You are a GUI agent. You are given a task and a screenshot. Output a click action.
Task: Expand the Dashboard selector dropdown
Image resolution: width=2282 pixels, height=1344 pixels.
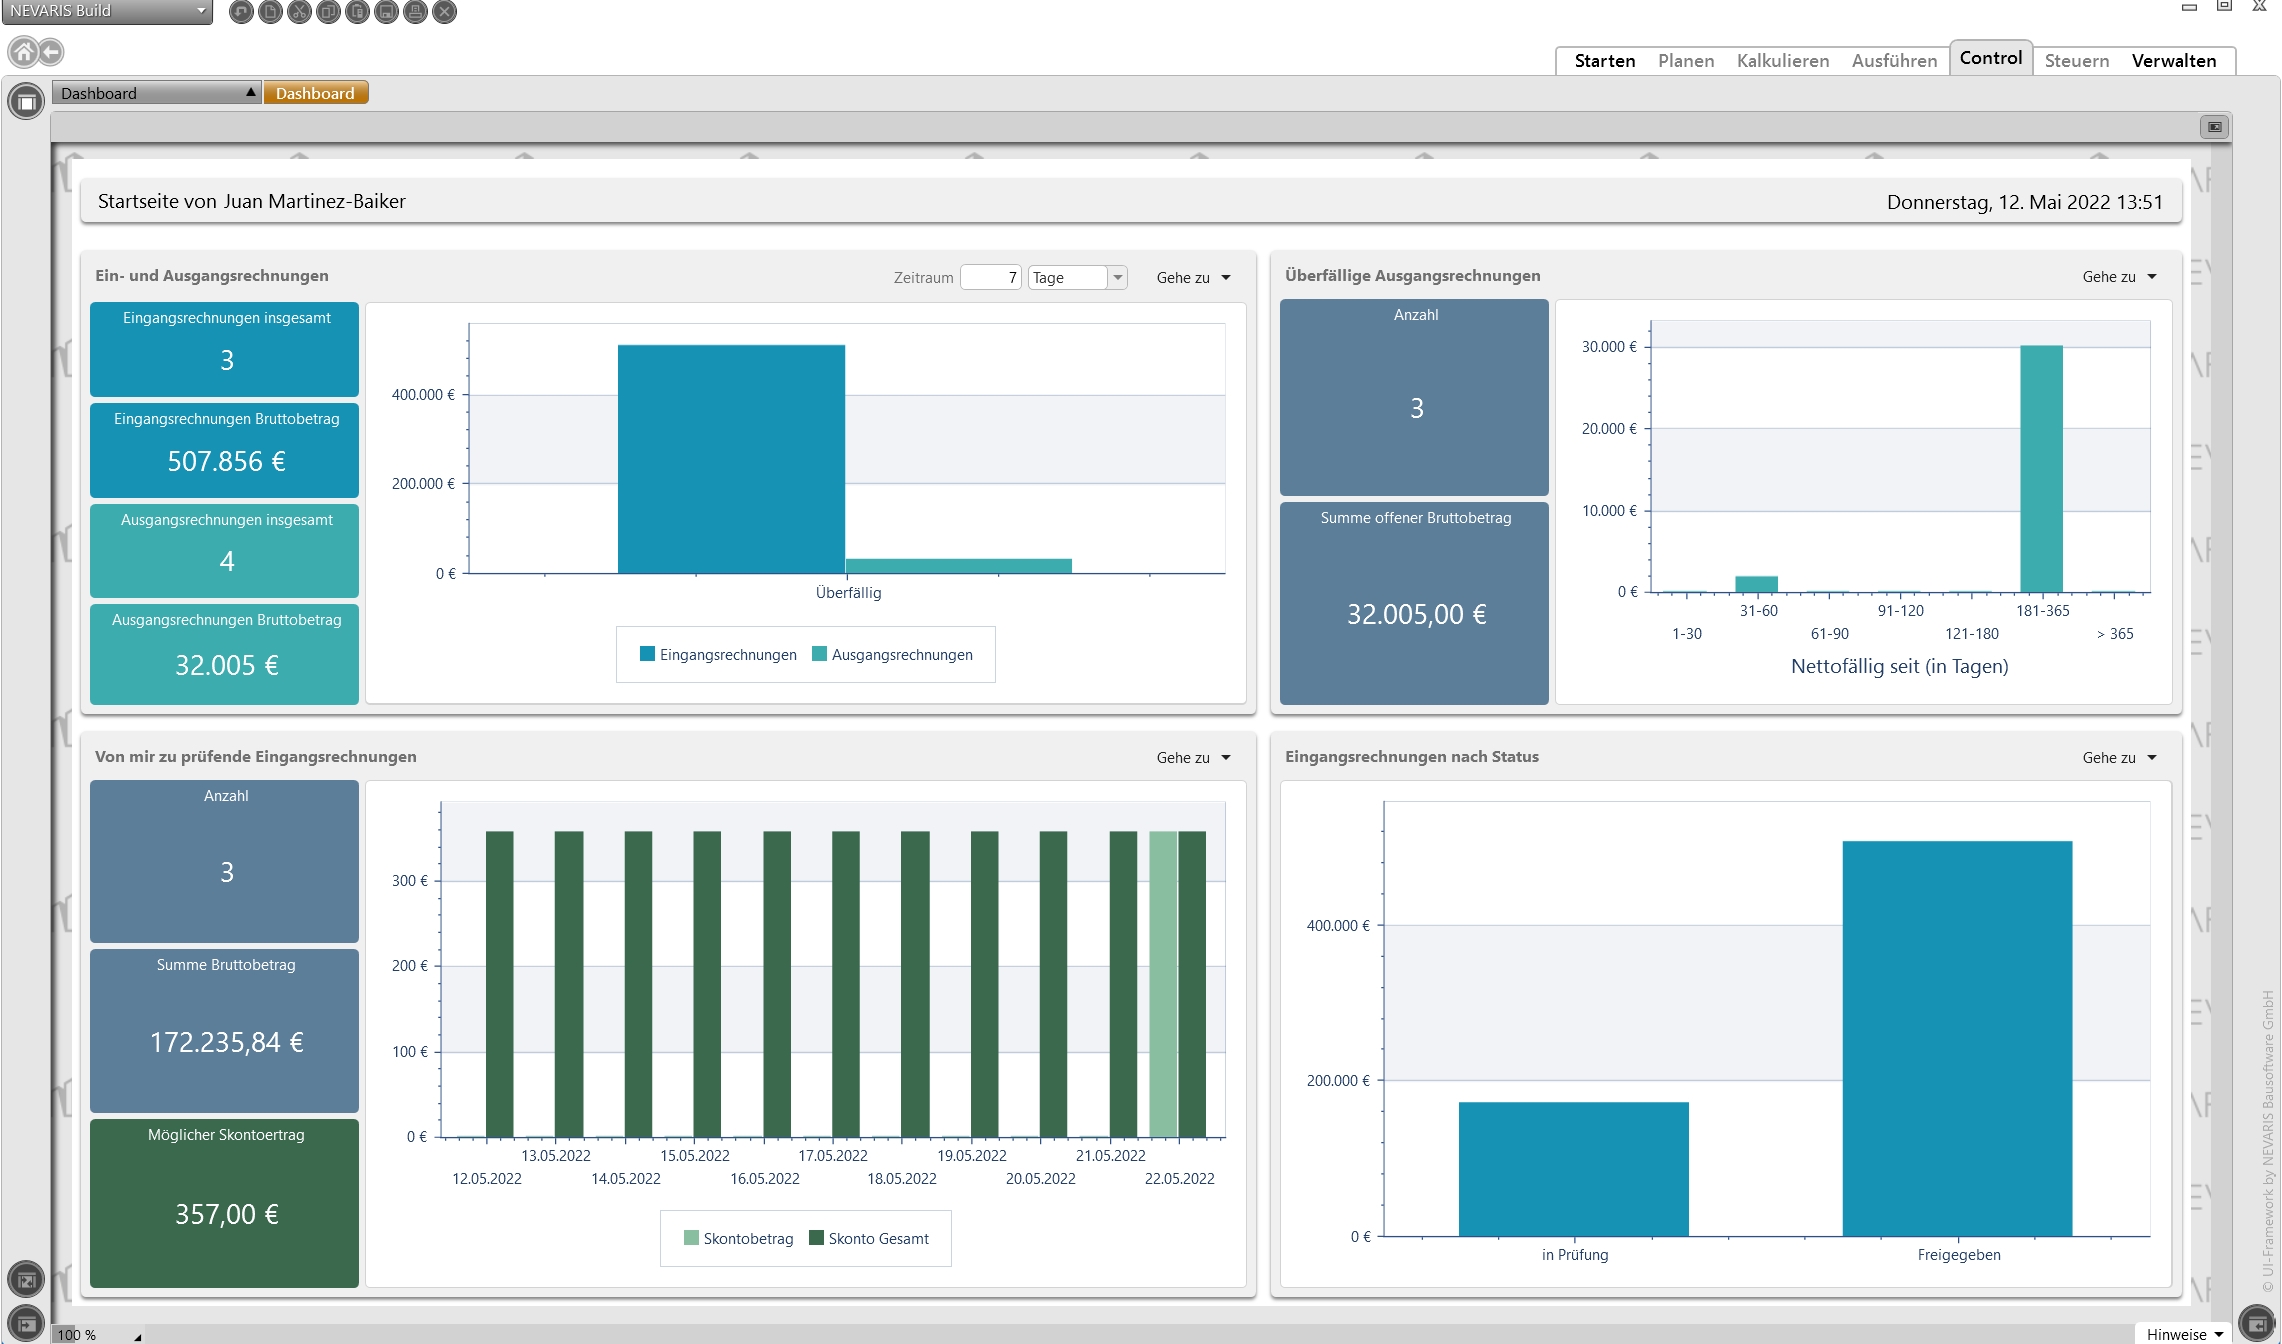click(251, 93)
